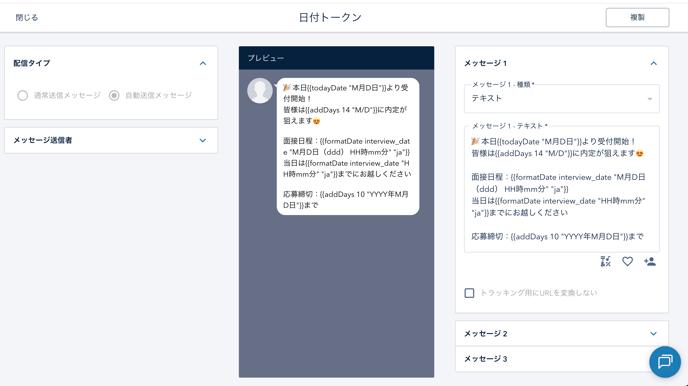This screenshot has width=688, height=386.
Task: Click the preview avatar image
Action: [260, 91]
